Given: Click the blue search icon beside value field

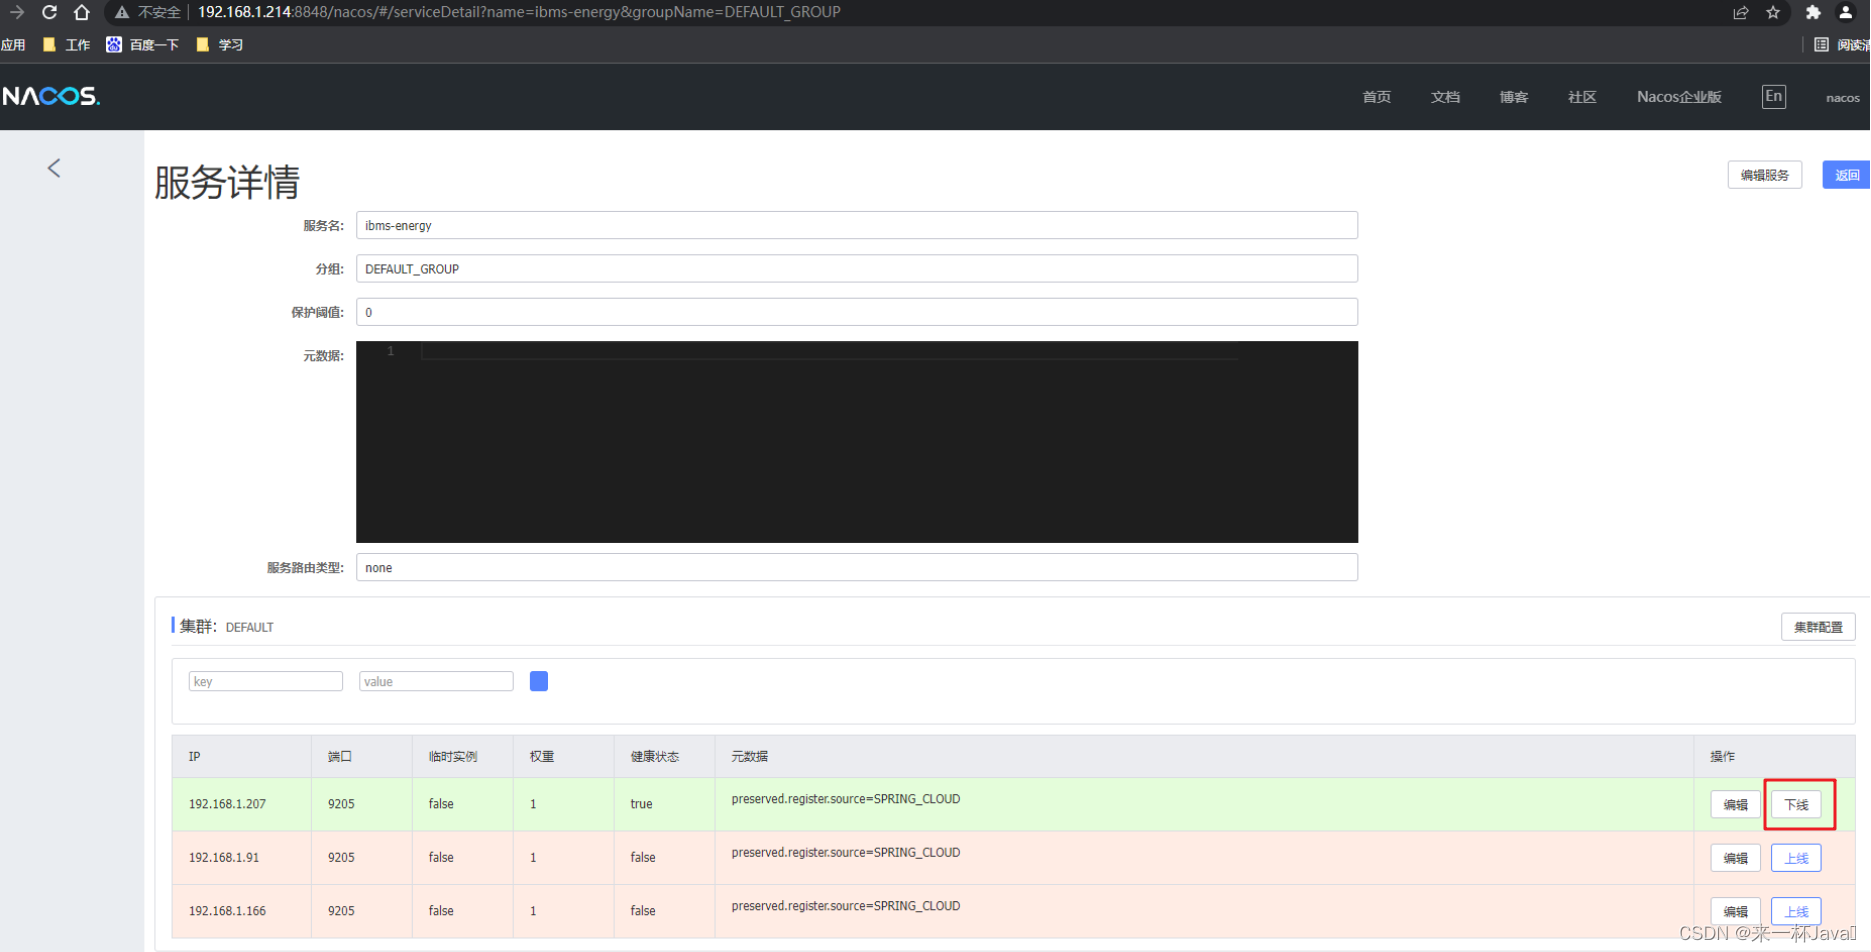Looking at the screenshot, I should [538, 681].
